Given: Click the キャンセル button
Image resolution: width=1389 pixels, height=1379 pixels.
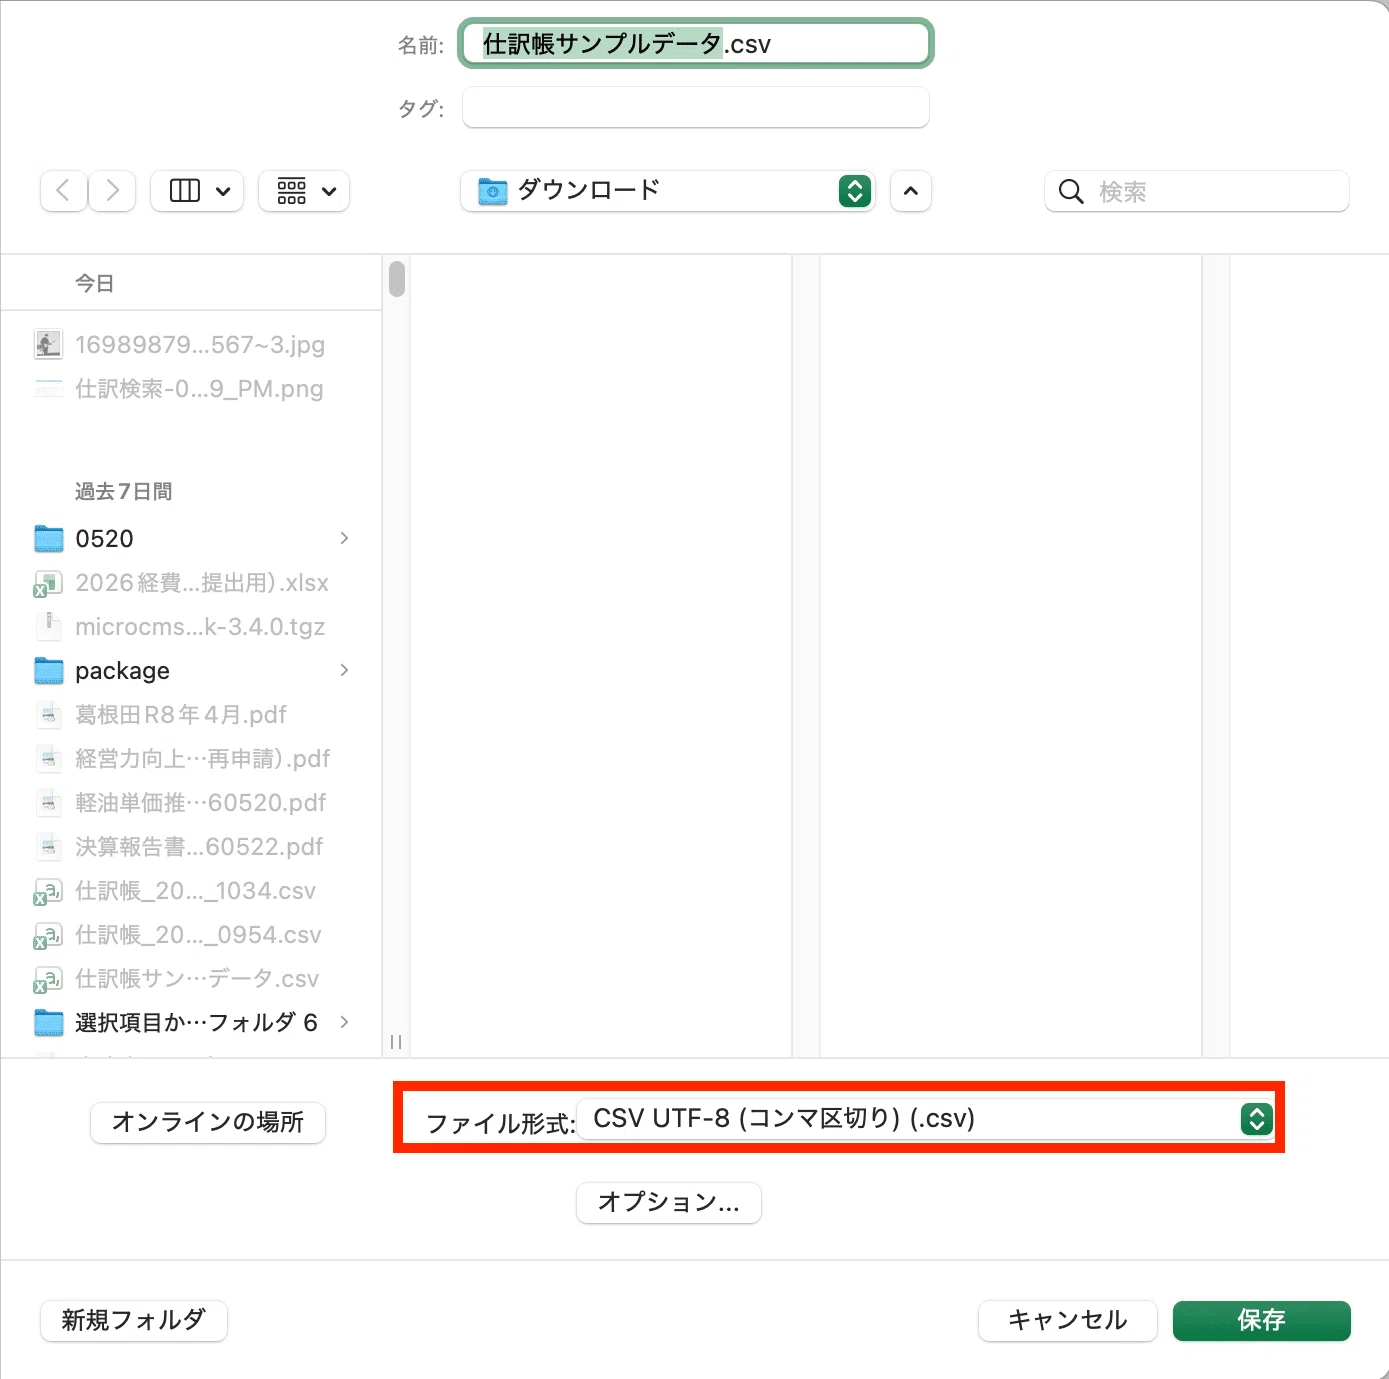Looking at the screenshot, I should tap(1068, 1320).
